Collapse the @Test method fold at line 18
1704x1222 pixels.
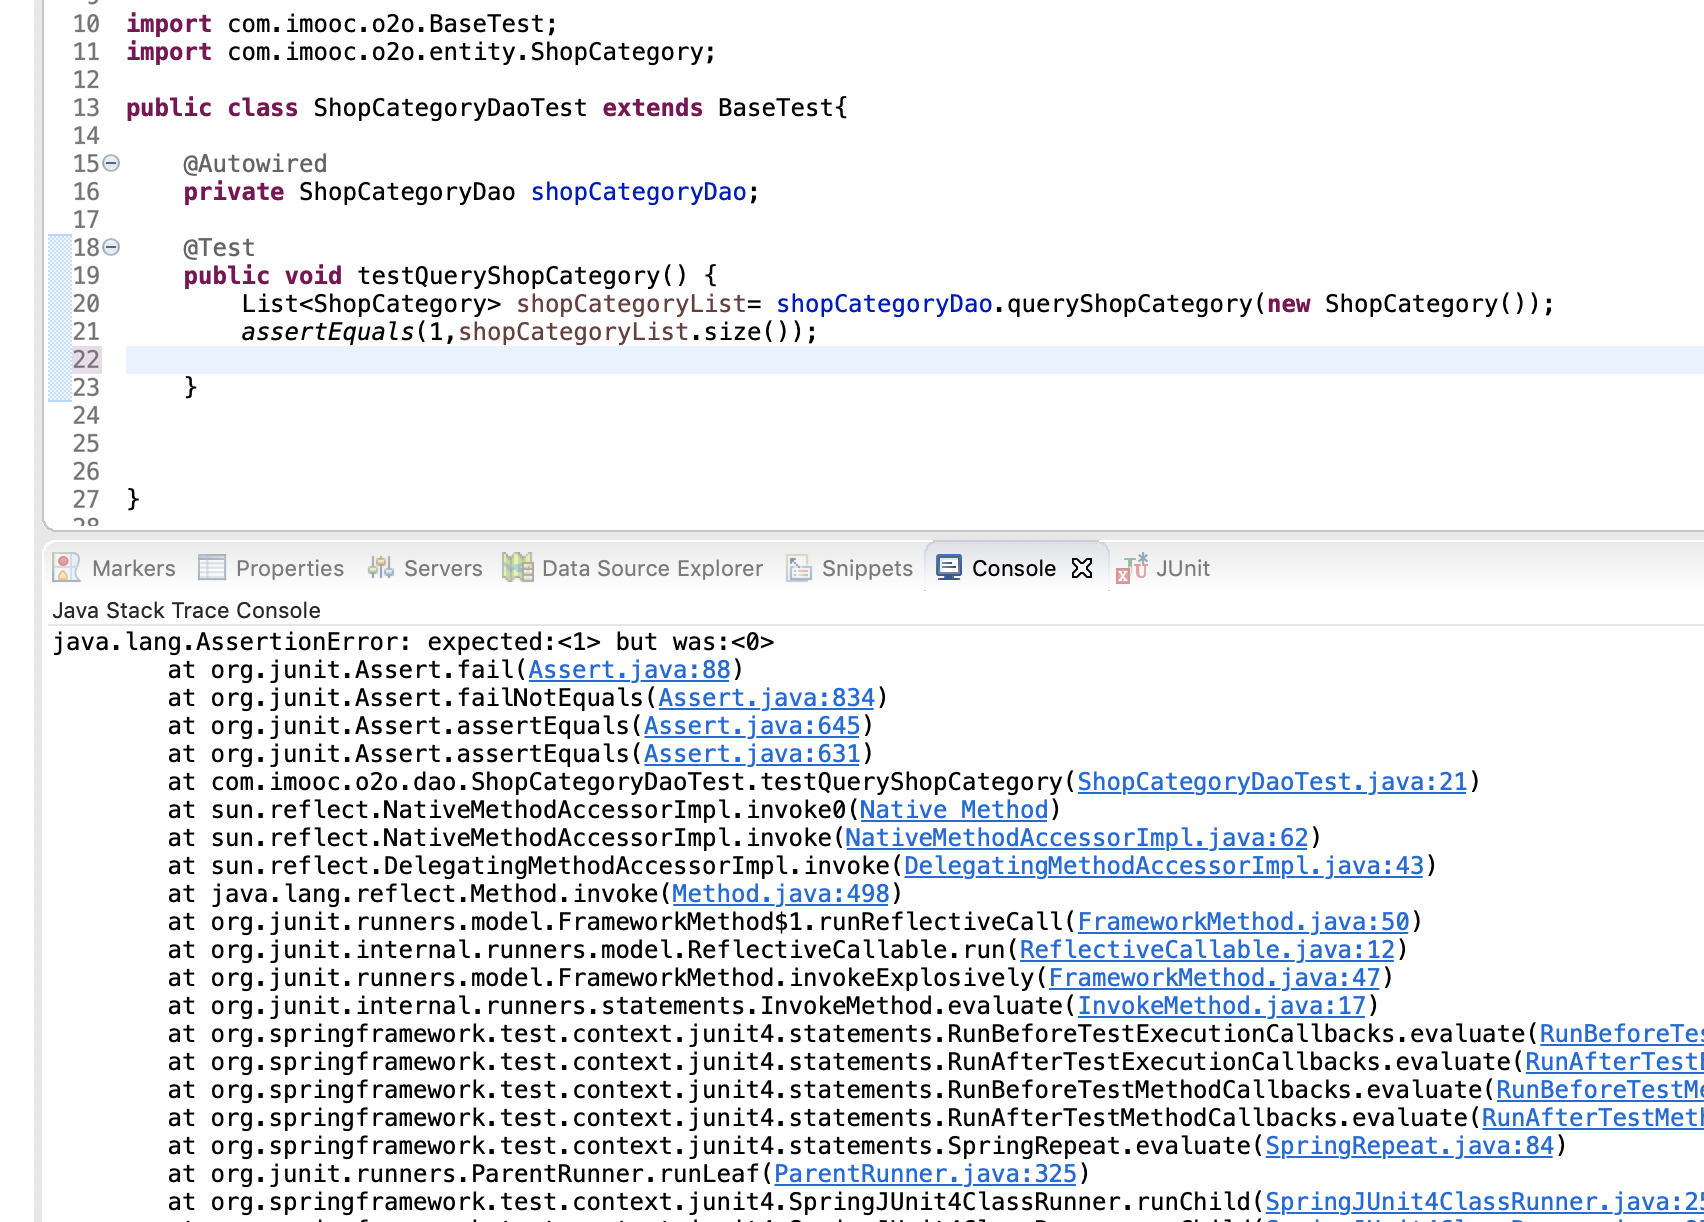(x=111, y=247)
